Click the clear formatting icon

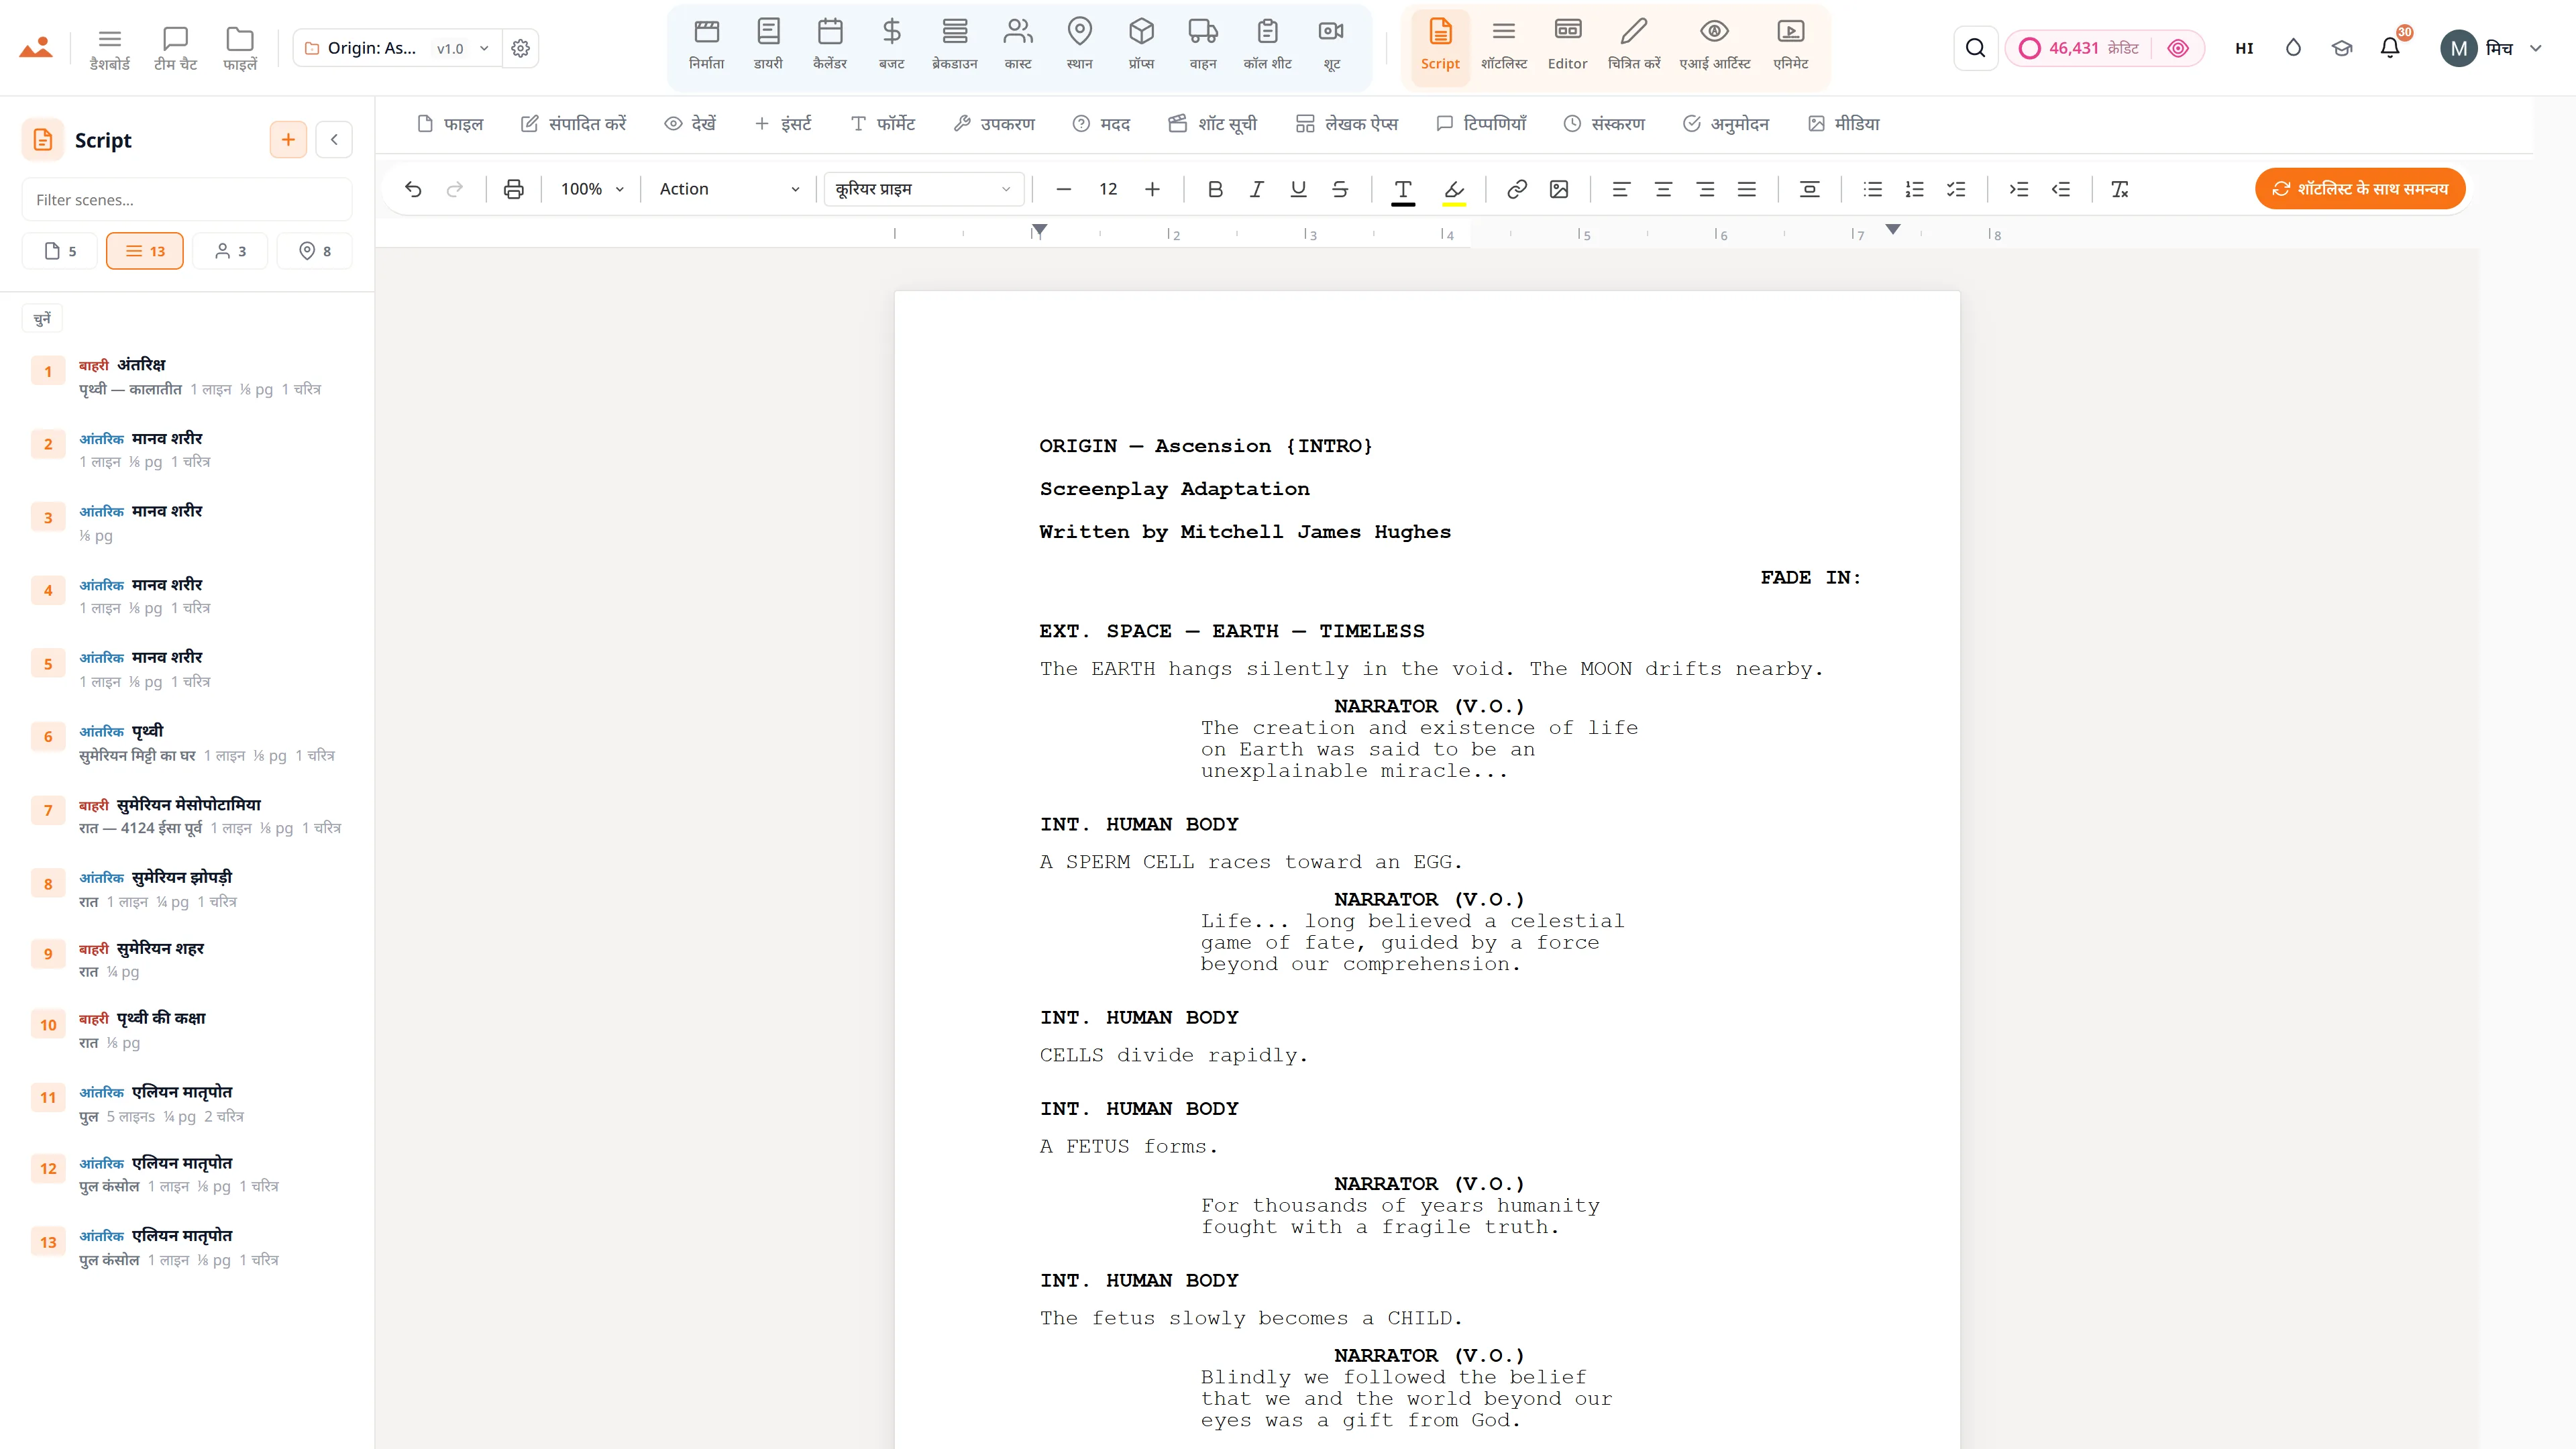coord(2119,189)
